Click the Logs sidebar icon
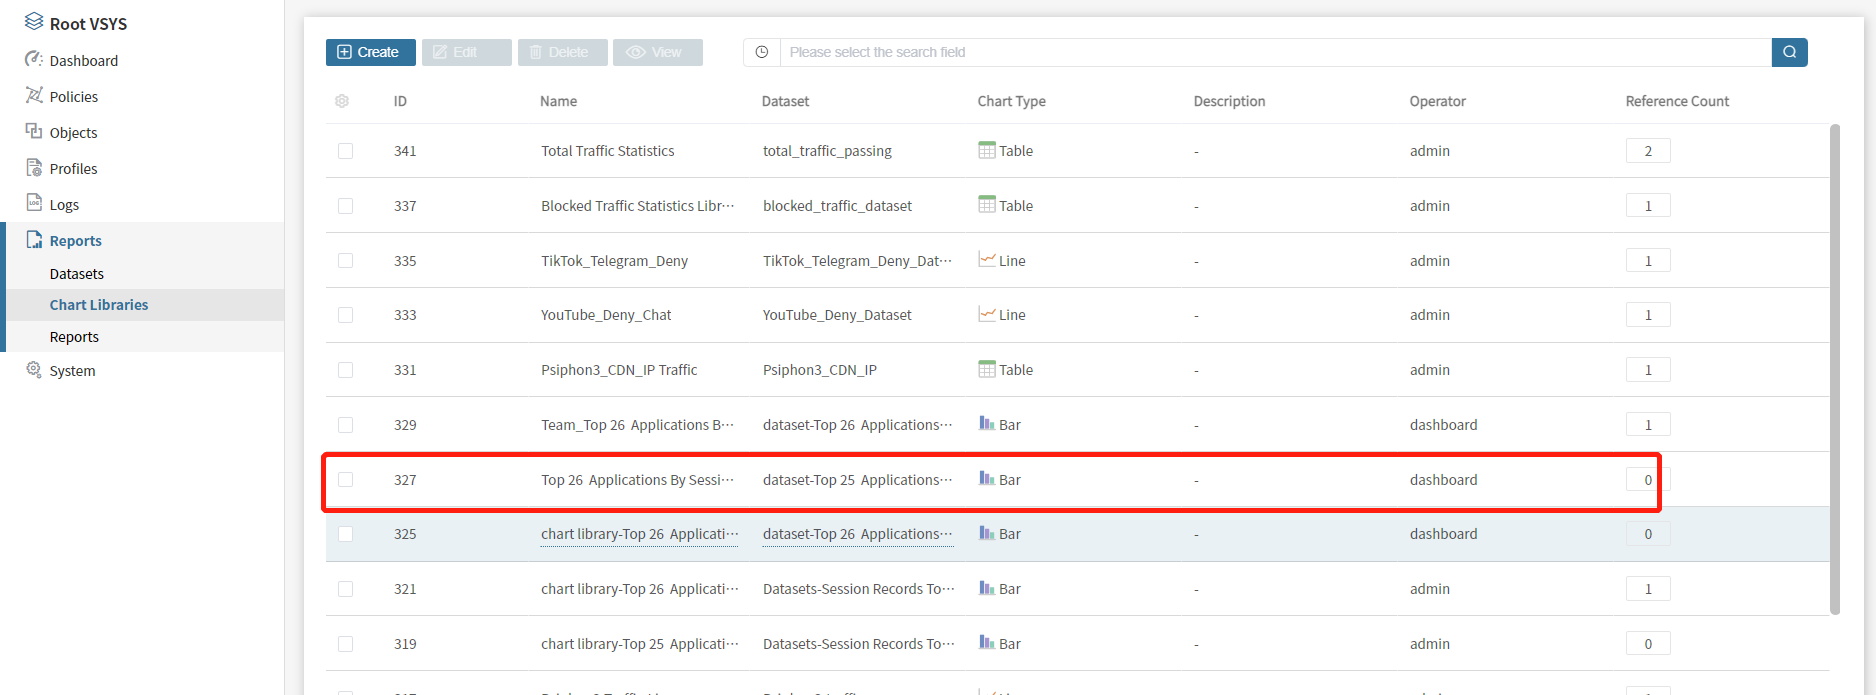The height and width of the screenshot is (695, 1876). pyautogui.click(x=34, y=204)
